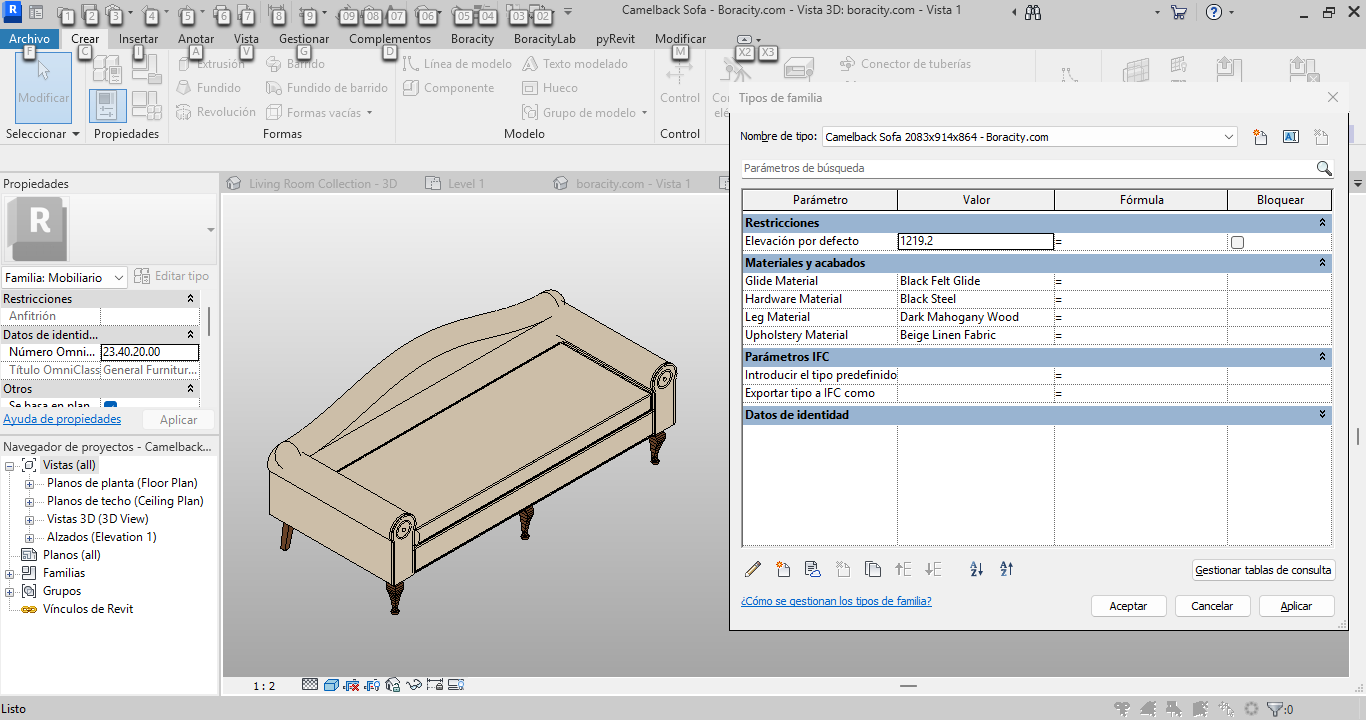1366x720 pixels.
Task: Expand Planos de planta (Floor Plan) node
Action: (29, 483)
